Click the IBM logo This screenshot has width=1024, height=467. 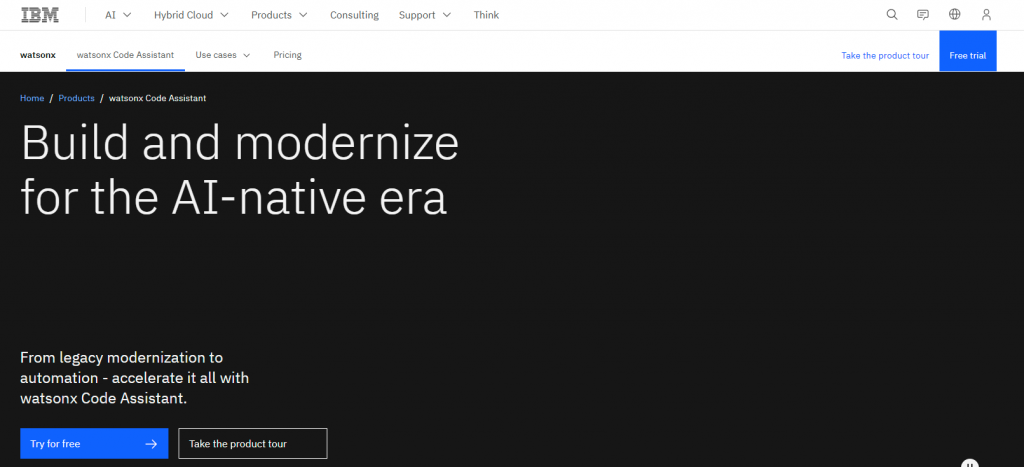40,15
